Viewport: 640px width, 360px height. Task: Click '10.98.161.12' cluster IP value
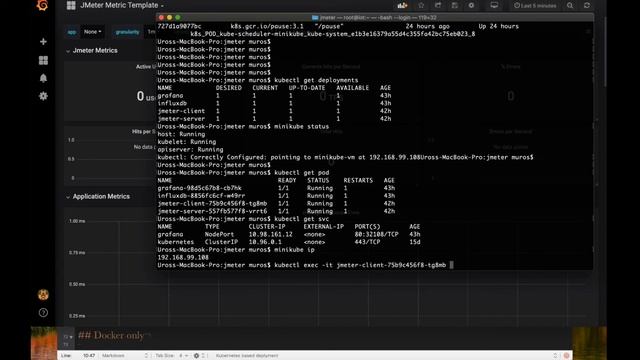pos(271,234)
